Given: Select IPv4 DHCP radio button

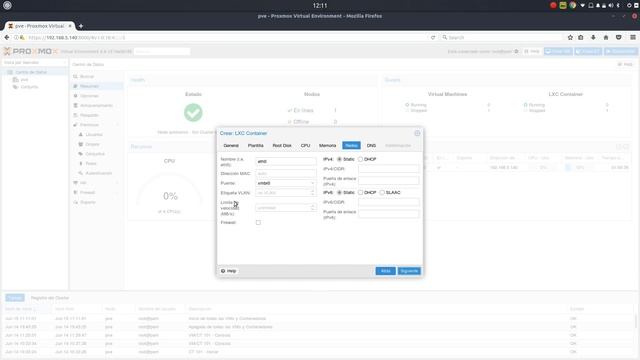Looking at the screenshot, I should click(360, 159).
